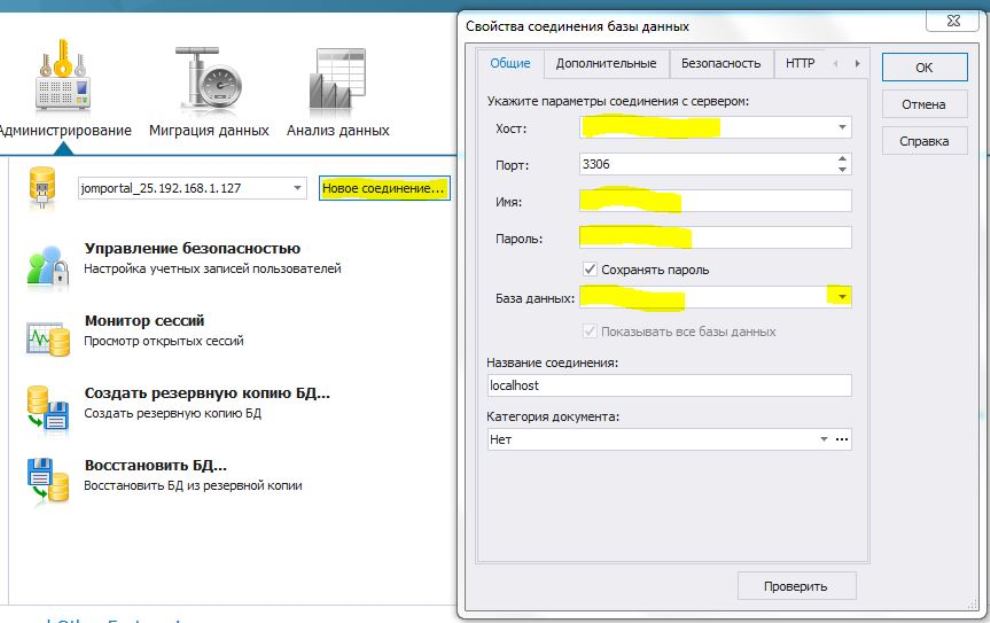990x623 pixels.
Task: Increase the port number with the up arrow
Action: tap(842, 159)
